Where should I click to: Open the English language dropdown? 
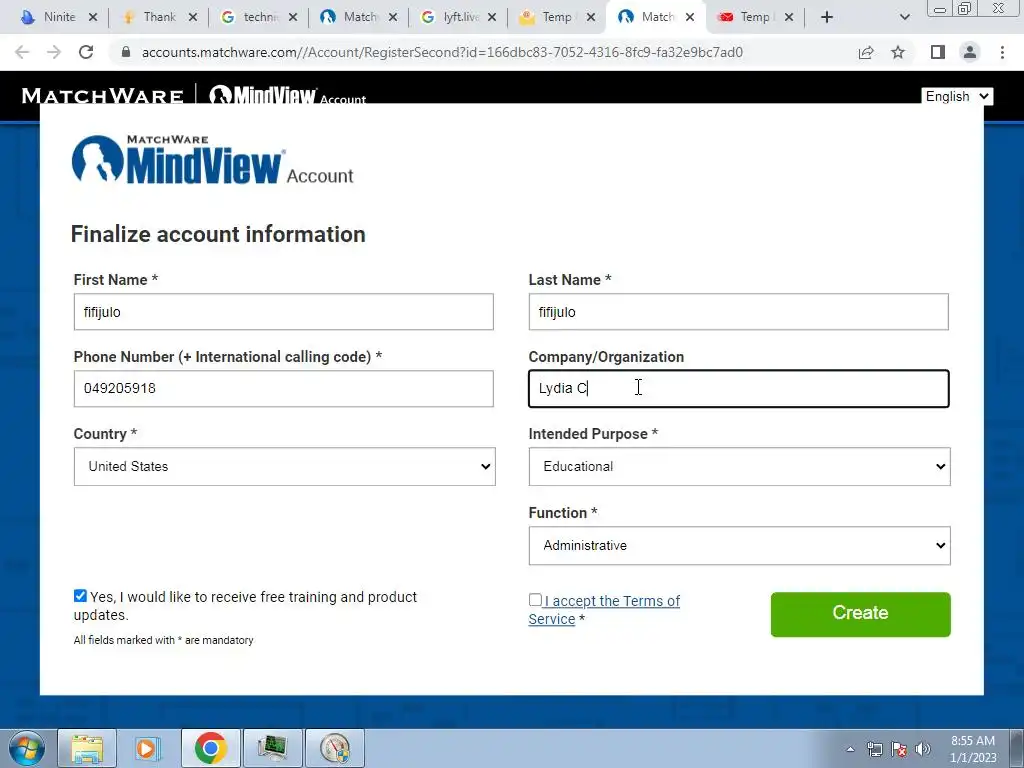957,97
